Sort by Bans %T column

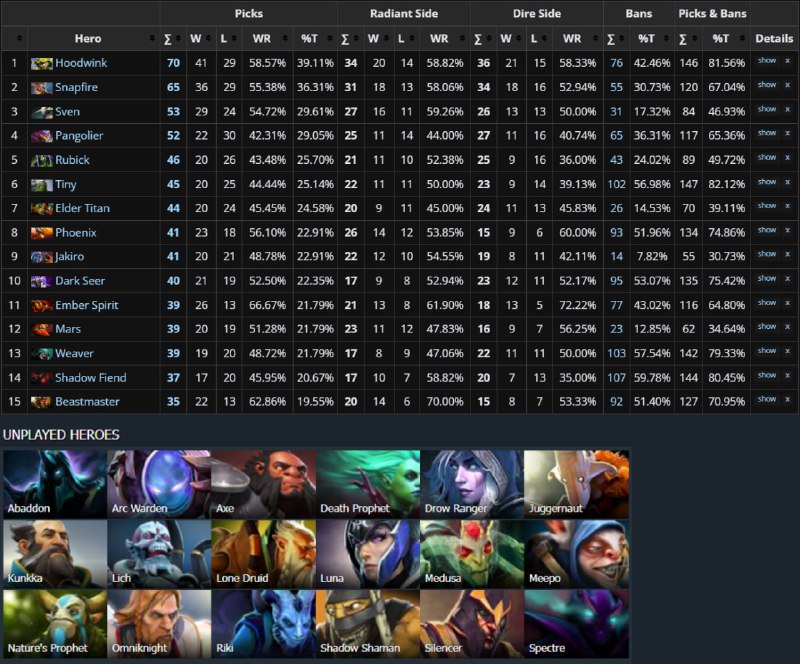[x=646, y=39]
